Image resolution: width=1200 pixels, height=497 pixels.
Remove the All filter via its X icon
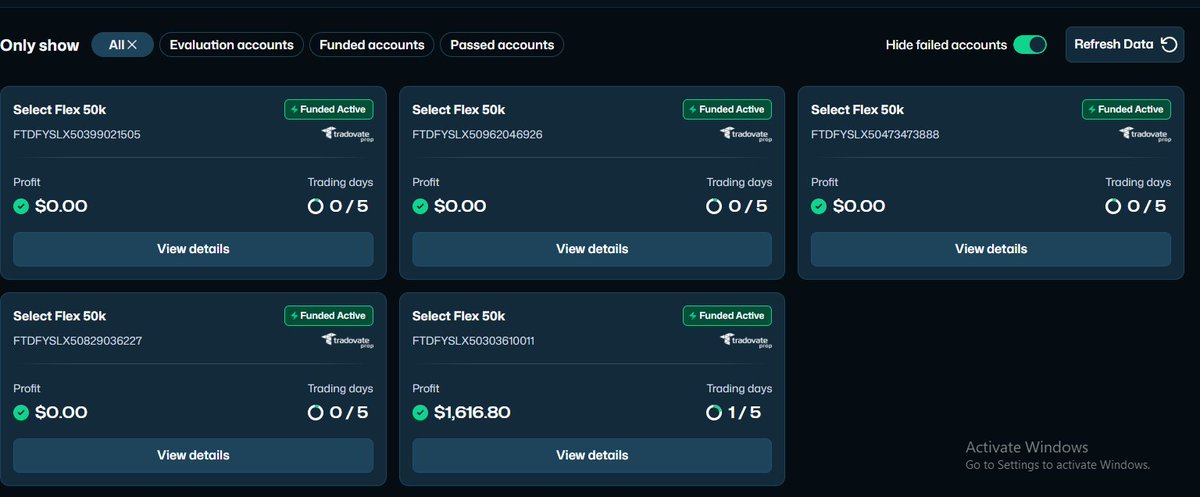tap(133, 45)
